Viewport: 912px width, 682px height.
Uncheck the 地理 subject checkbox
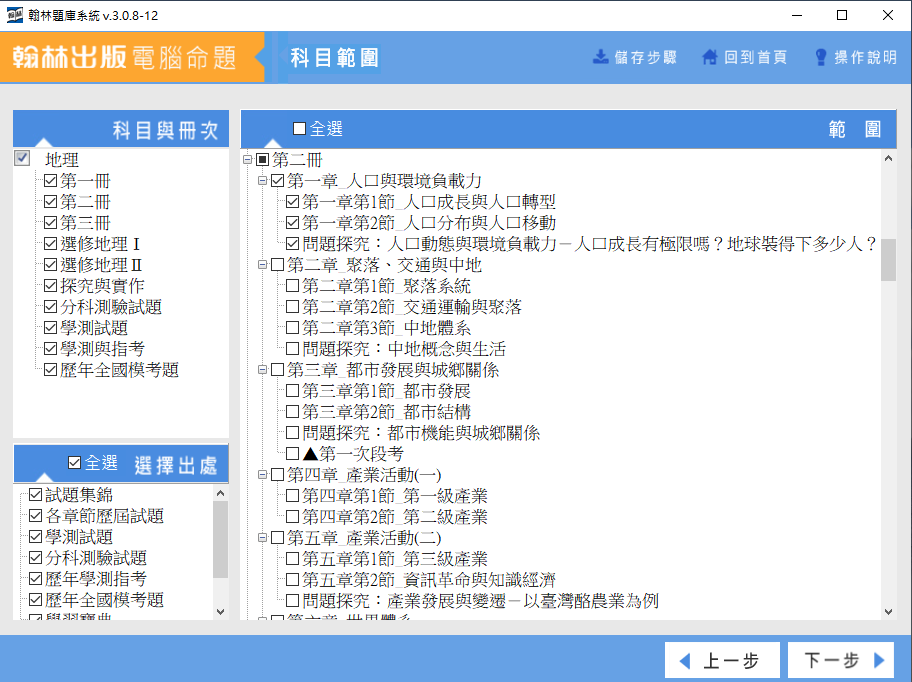tap(22, 158)
